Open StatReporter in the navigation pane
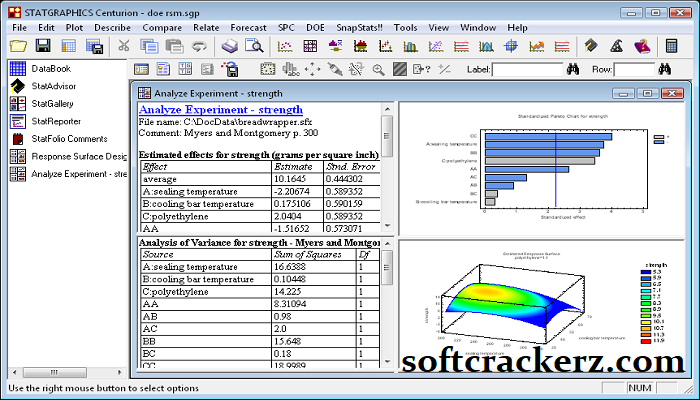Image resolution: width=700 pixels, height=400 pixels. pos(56,121)
